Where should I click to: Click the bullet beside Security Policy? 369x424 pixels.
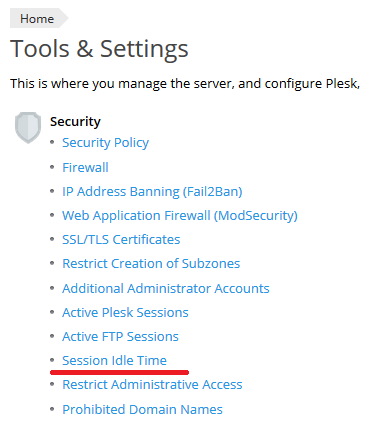click(52, 142)
